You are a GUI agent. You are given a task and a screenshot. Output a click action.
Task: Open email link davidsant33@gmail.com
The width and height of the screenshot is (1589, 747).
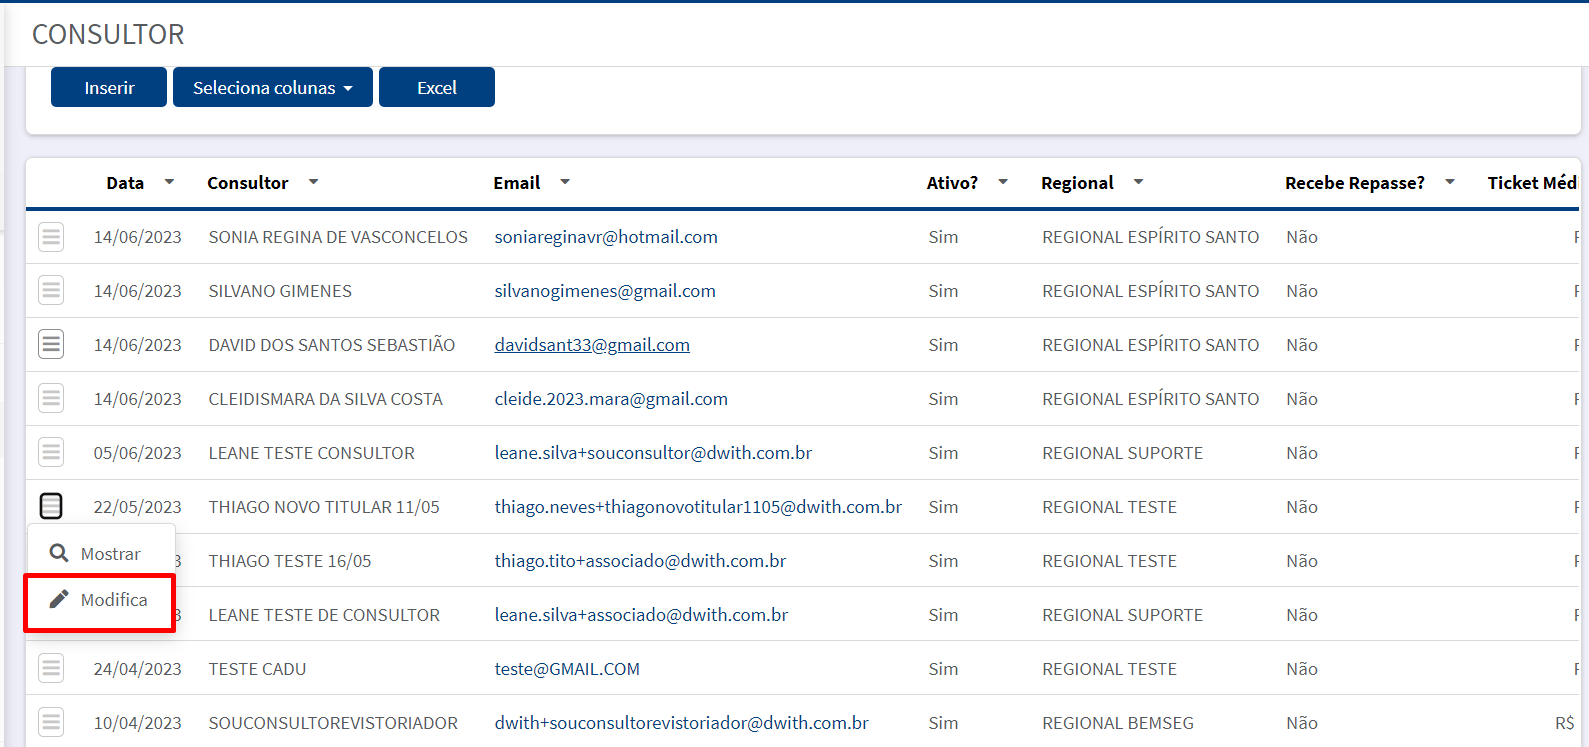pos(592,345)
